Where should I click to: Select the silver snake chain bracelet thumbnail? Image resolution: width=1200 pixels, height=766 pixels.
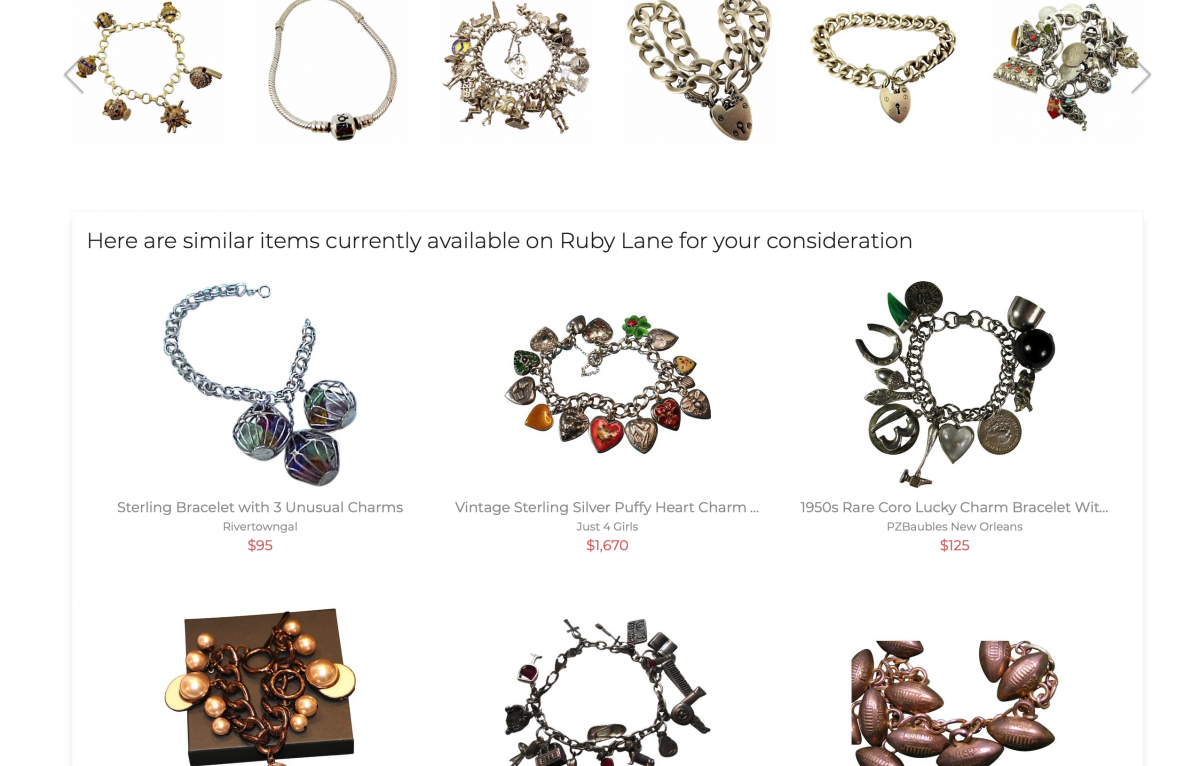(332, 68)
